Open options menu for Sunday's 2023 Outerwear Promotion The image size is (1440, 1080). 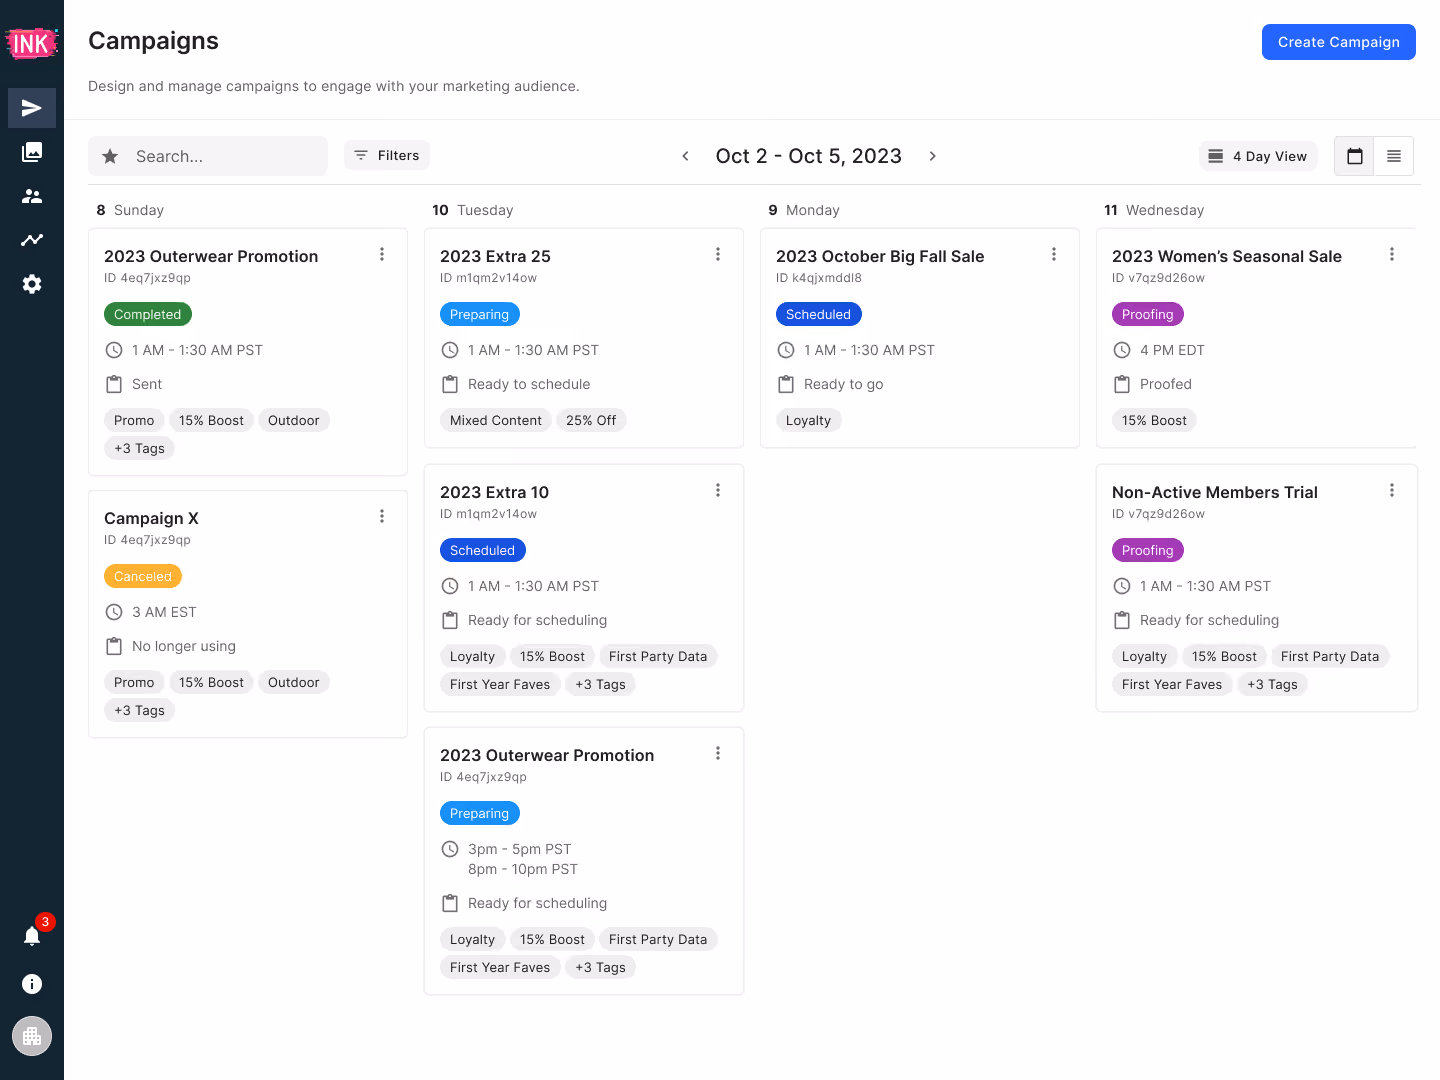click(x=382, y=254)
